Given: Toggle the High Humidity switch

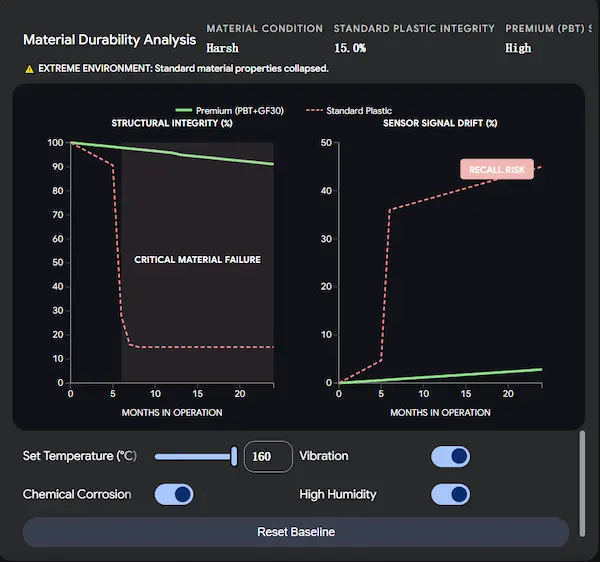Looking at the screenshot, I should 450,494.
